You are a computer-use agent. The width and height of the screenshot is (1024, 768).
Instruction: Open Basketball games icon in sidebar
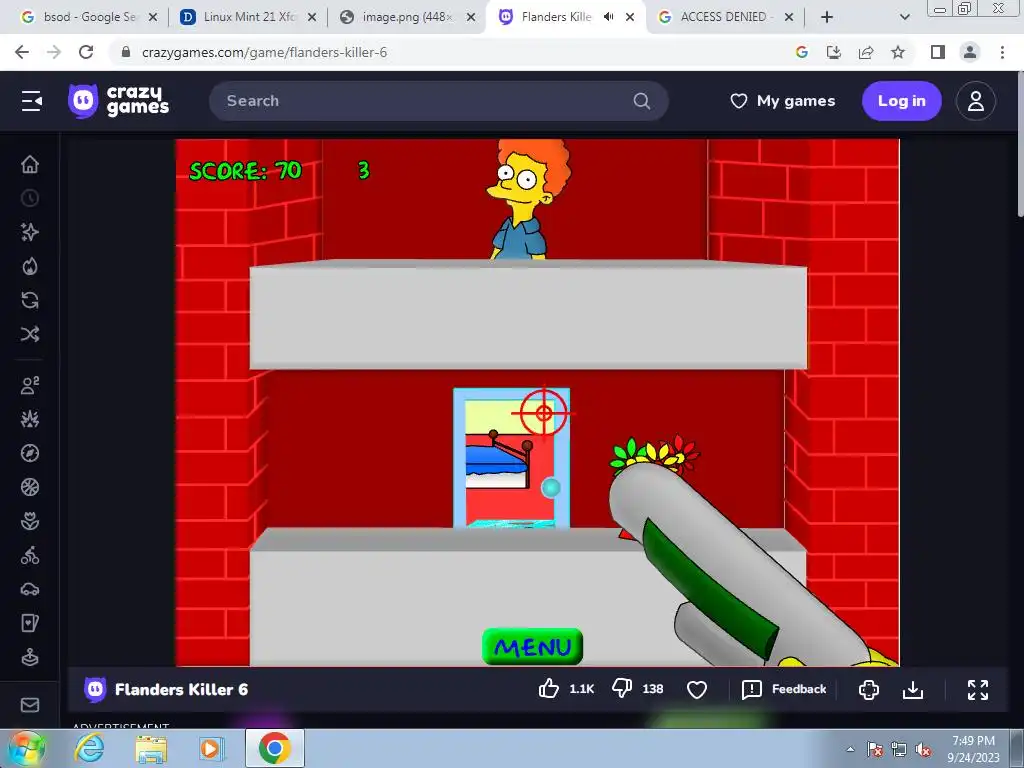(30, 487)
